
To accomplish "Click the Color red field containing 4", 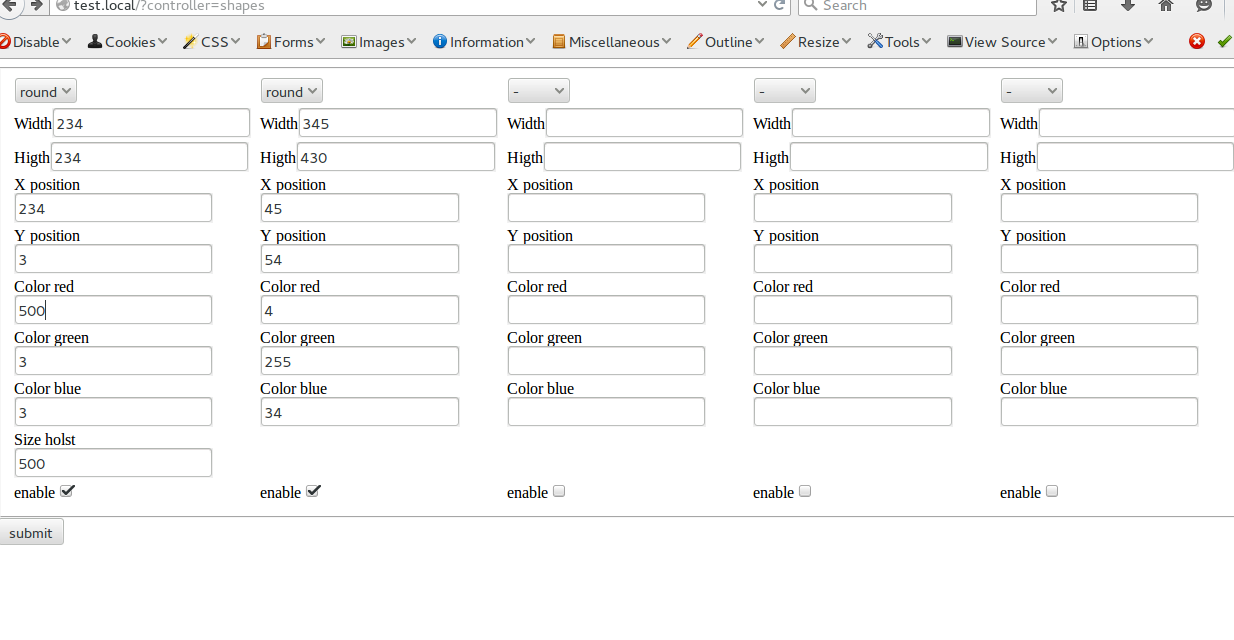I will point(360,310).
